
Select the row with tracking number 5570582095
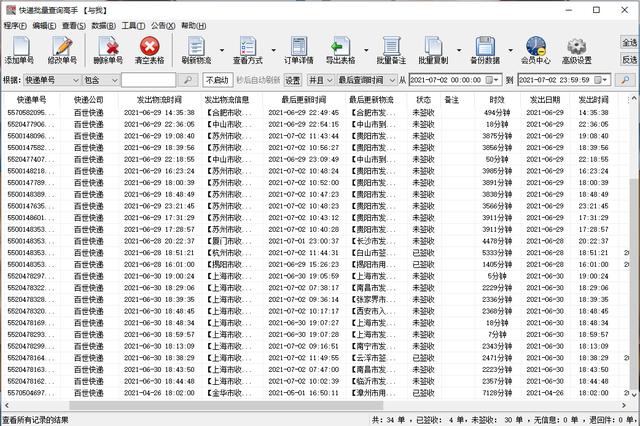click(317, 112)
